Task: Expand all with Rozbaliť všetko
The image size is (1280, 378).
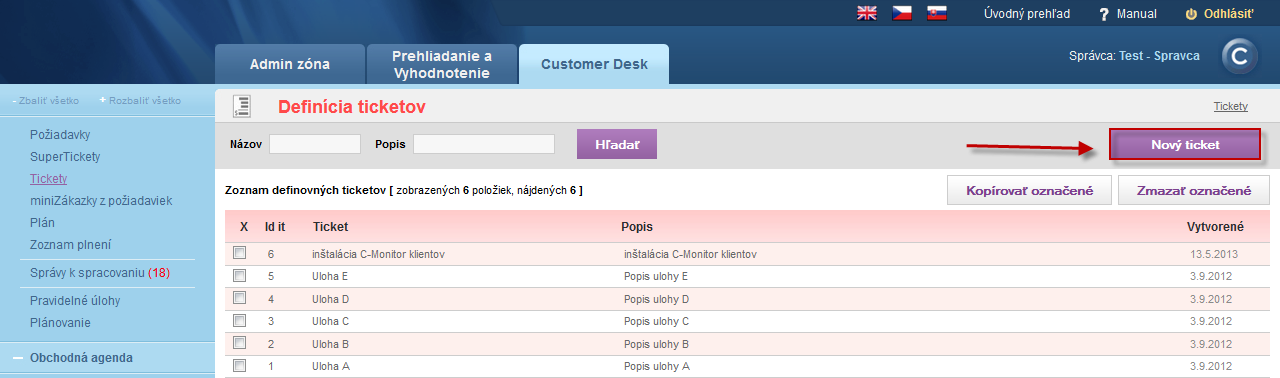Action: (x=141, y=101)
